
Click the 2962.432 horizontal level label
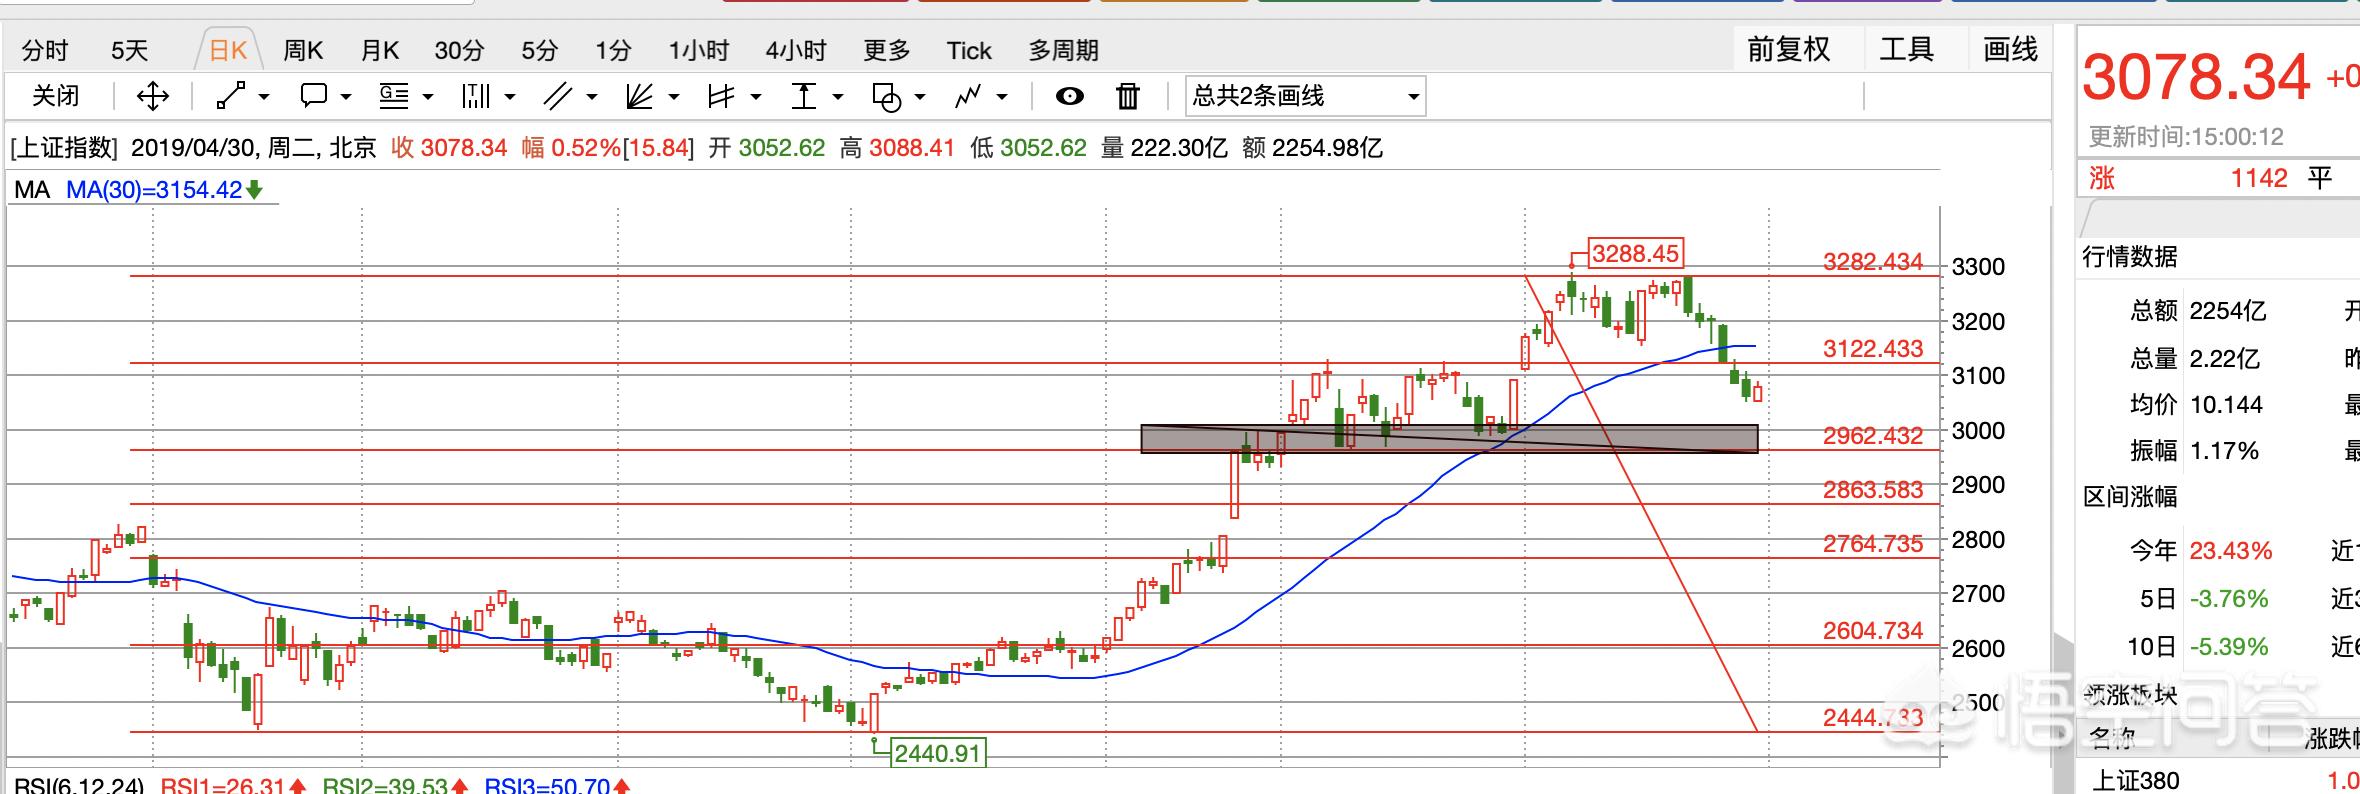(x=1873, y=436)
